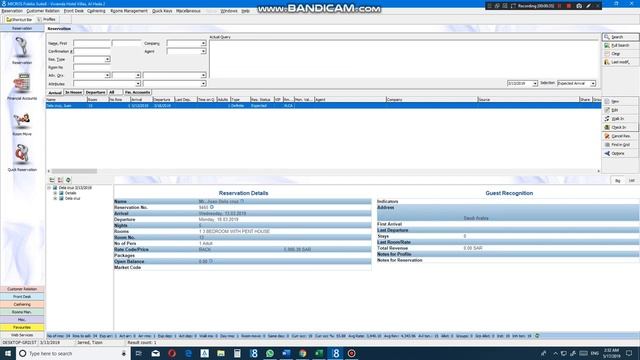Screen dimensions: 640x360
Task: Open the Company dropdown
Action: [203, 43]
